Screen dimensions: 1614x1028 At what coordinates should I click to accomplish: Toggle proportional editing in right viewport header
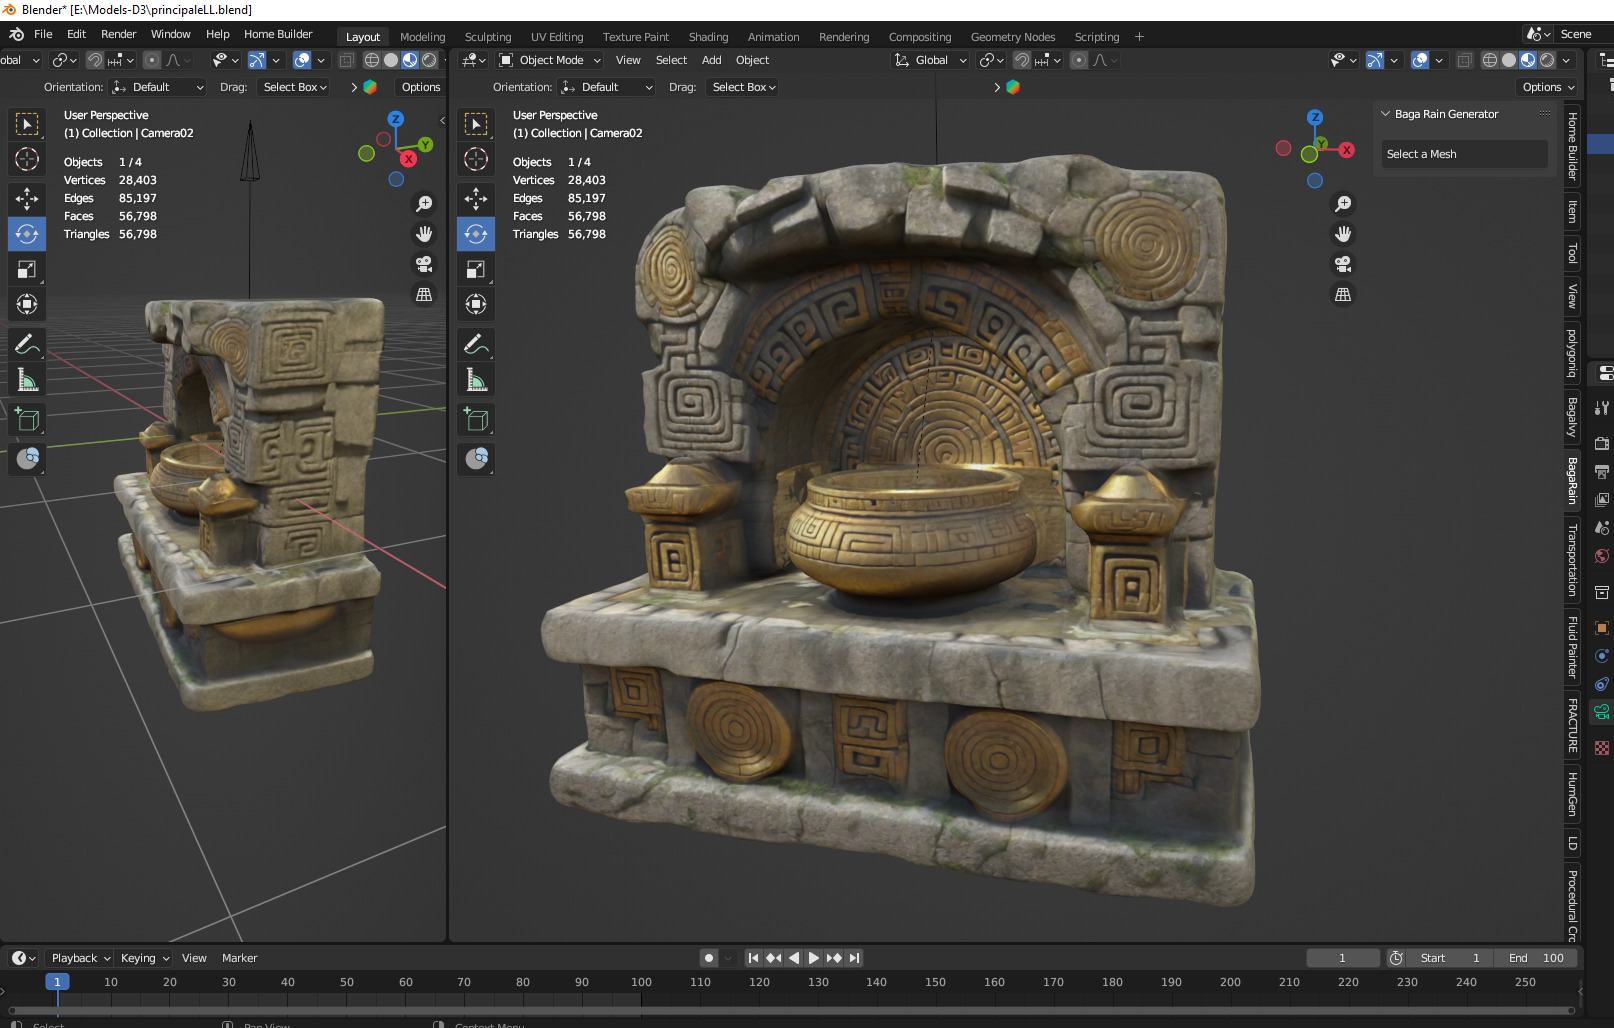tap(1079, 60)
